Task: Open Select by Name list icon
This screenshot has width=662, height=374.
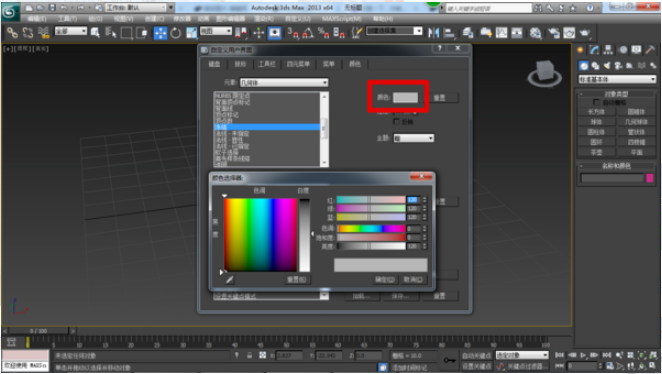Action: click(x=111, y=33)
